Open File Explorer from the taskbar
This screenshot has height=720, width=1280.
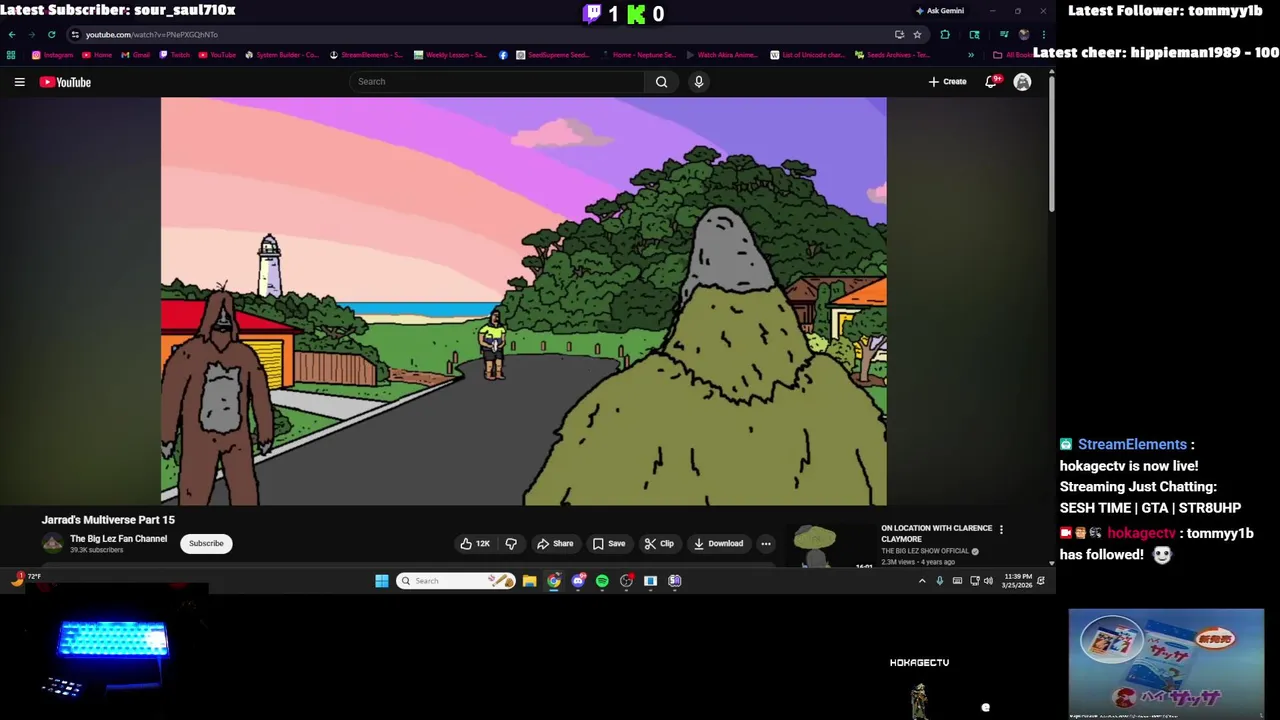530,581
